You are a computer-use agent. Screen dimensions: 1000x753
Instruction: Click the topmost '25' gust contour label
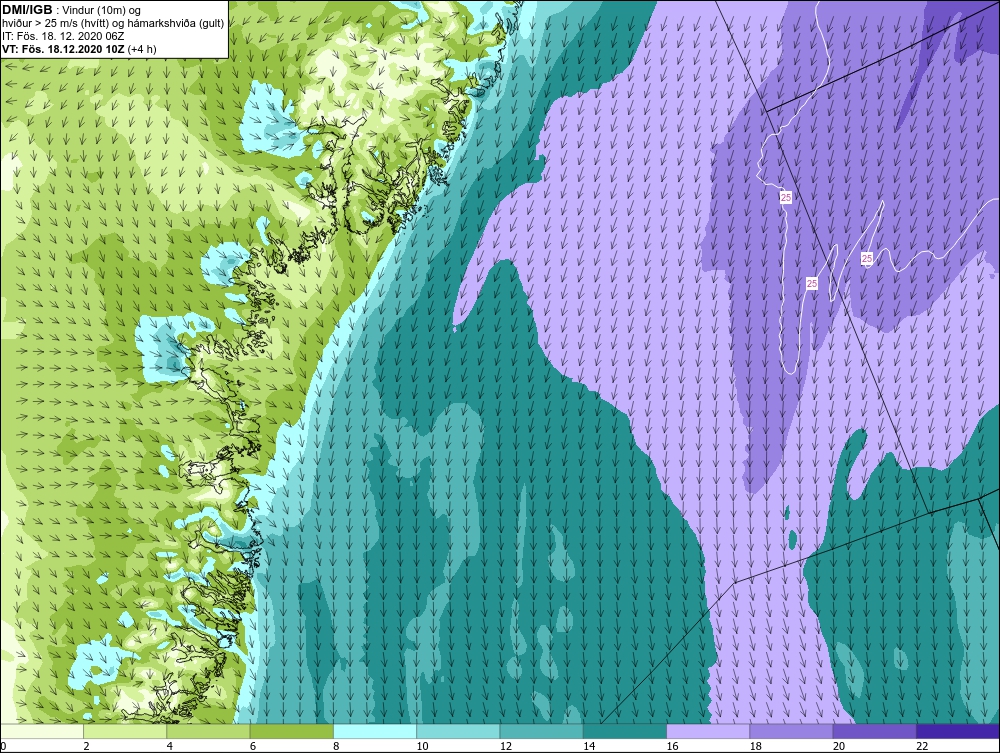(786, 198)
